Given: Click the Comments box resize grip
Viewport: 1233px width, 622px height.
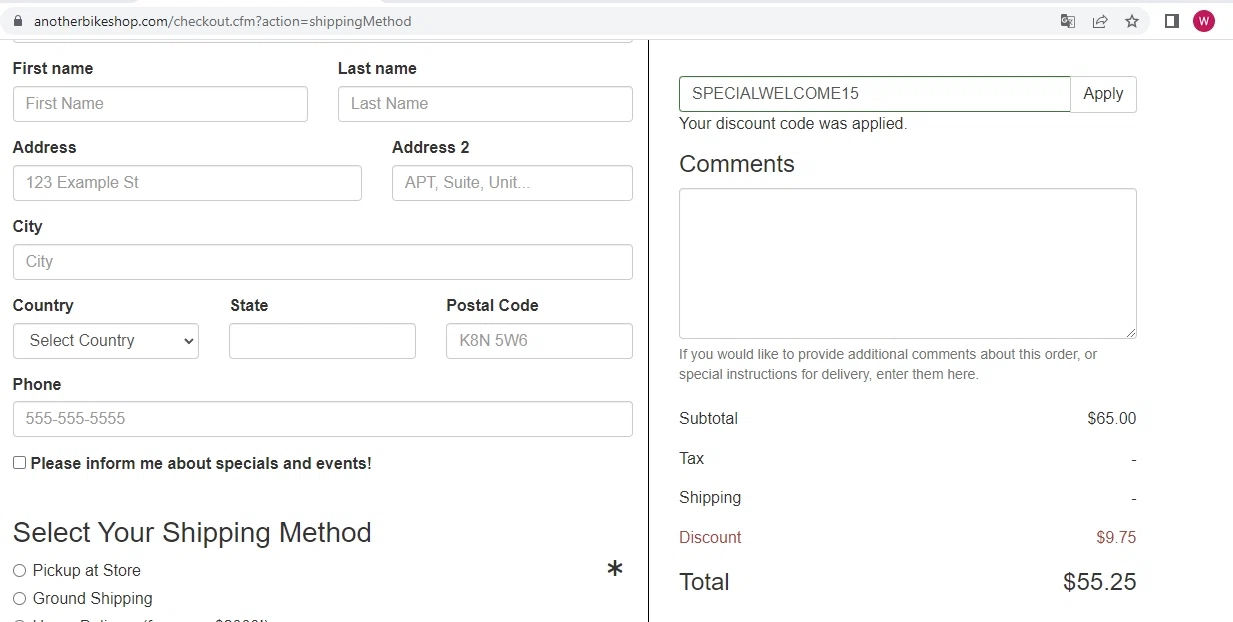Looking at the screenshot, I should (1131, 333).
